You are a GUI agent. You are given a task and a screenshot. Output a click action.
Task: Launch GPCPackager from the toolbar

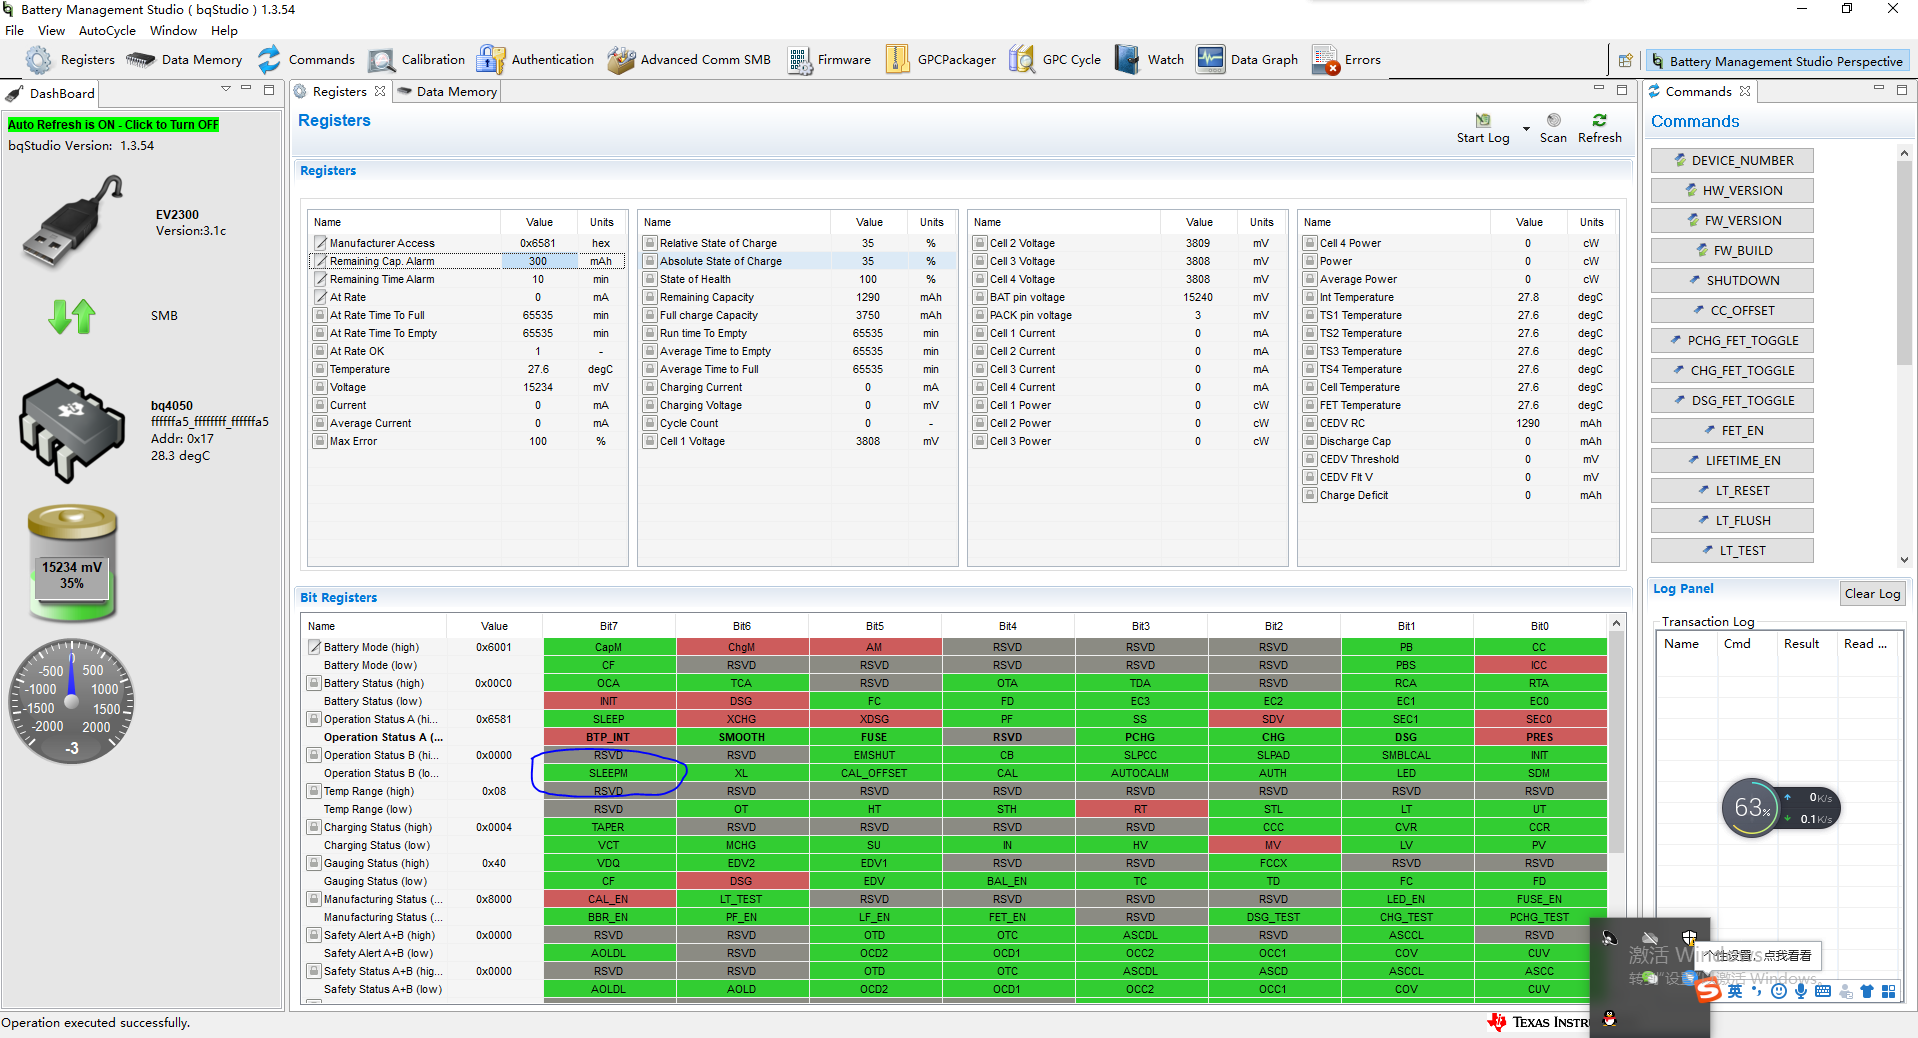coord(940,60)
